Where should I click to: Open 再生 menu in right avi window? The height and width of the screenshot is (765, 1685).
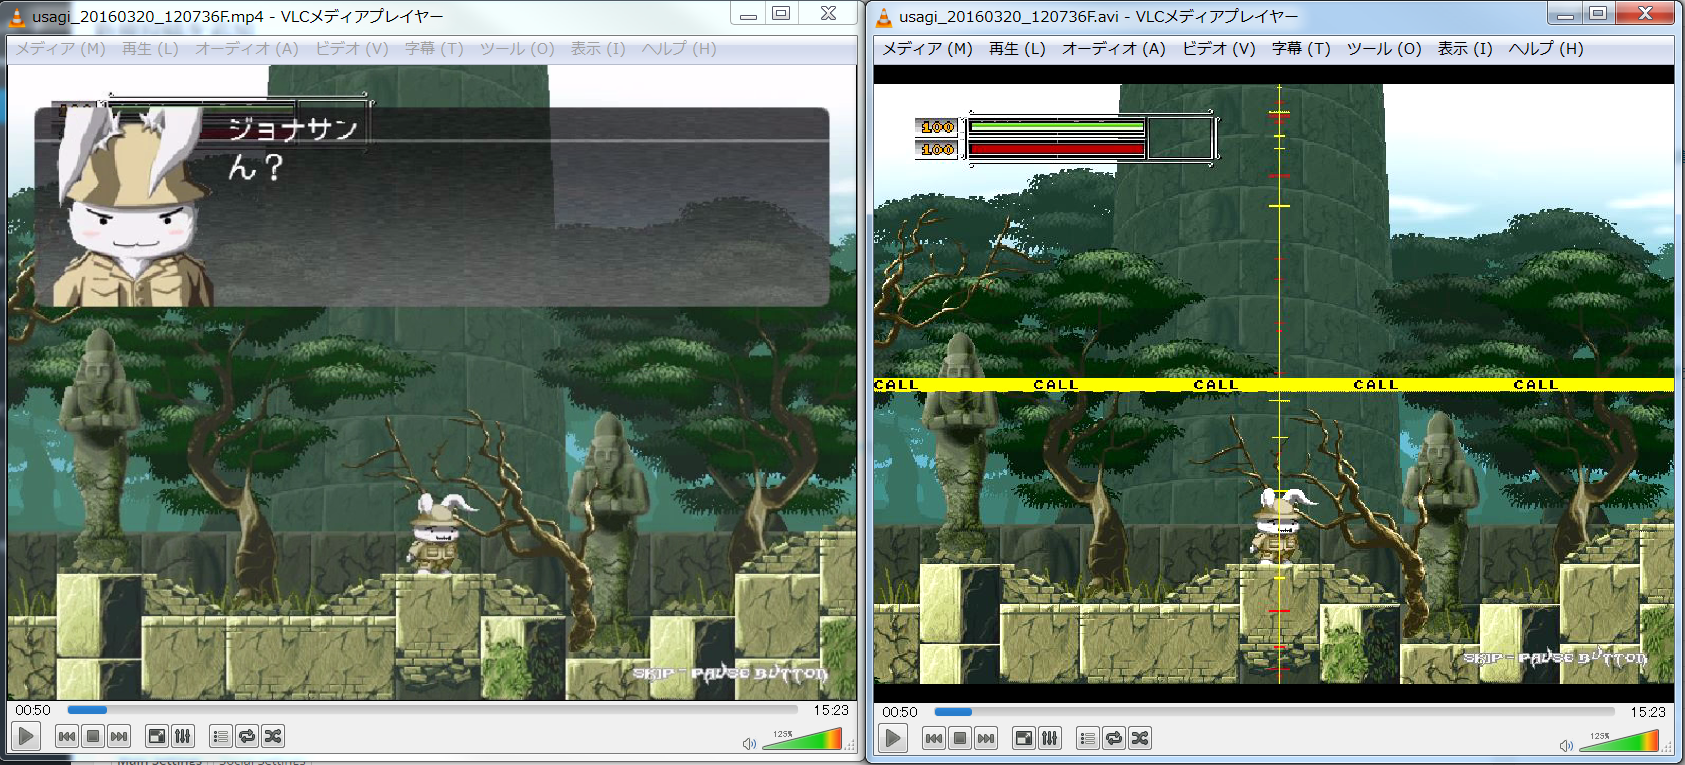(1017, 48)
